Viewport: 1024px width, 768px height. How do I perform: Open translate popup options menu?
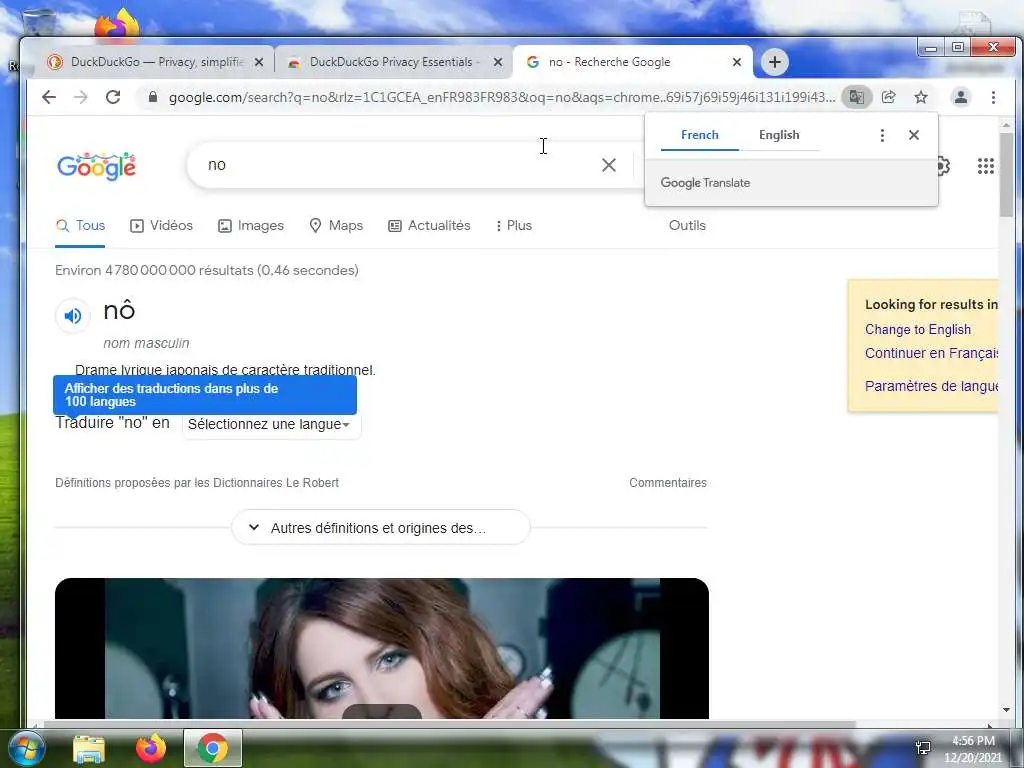tap(882, 135)
